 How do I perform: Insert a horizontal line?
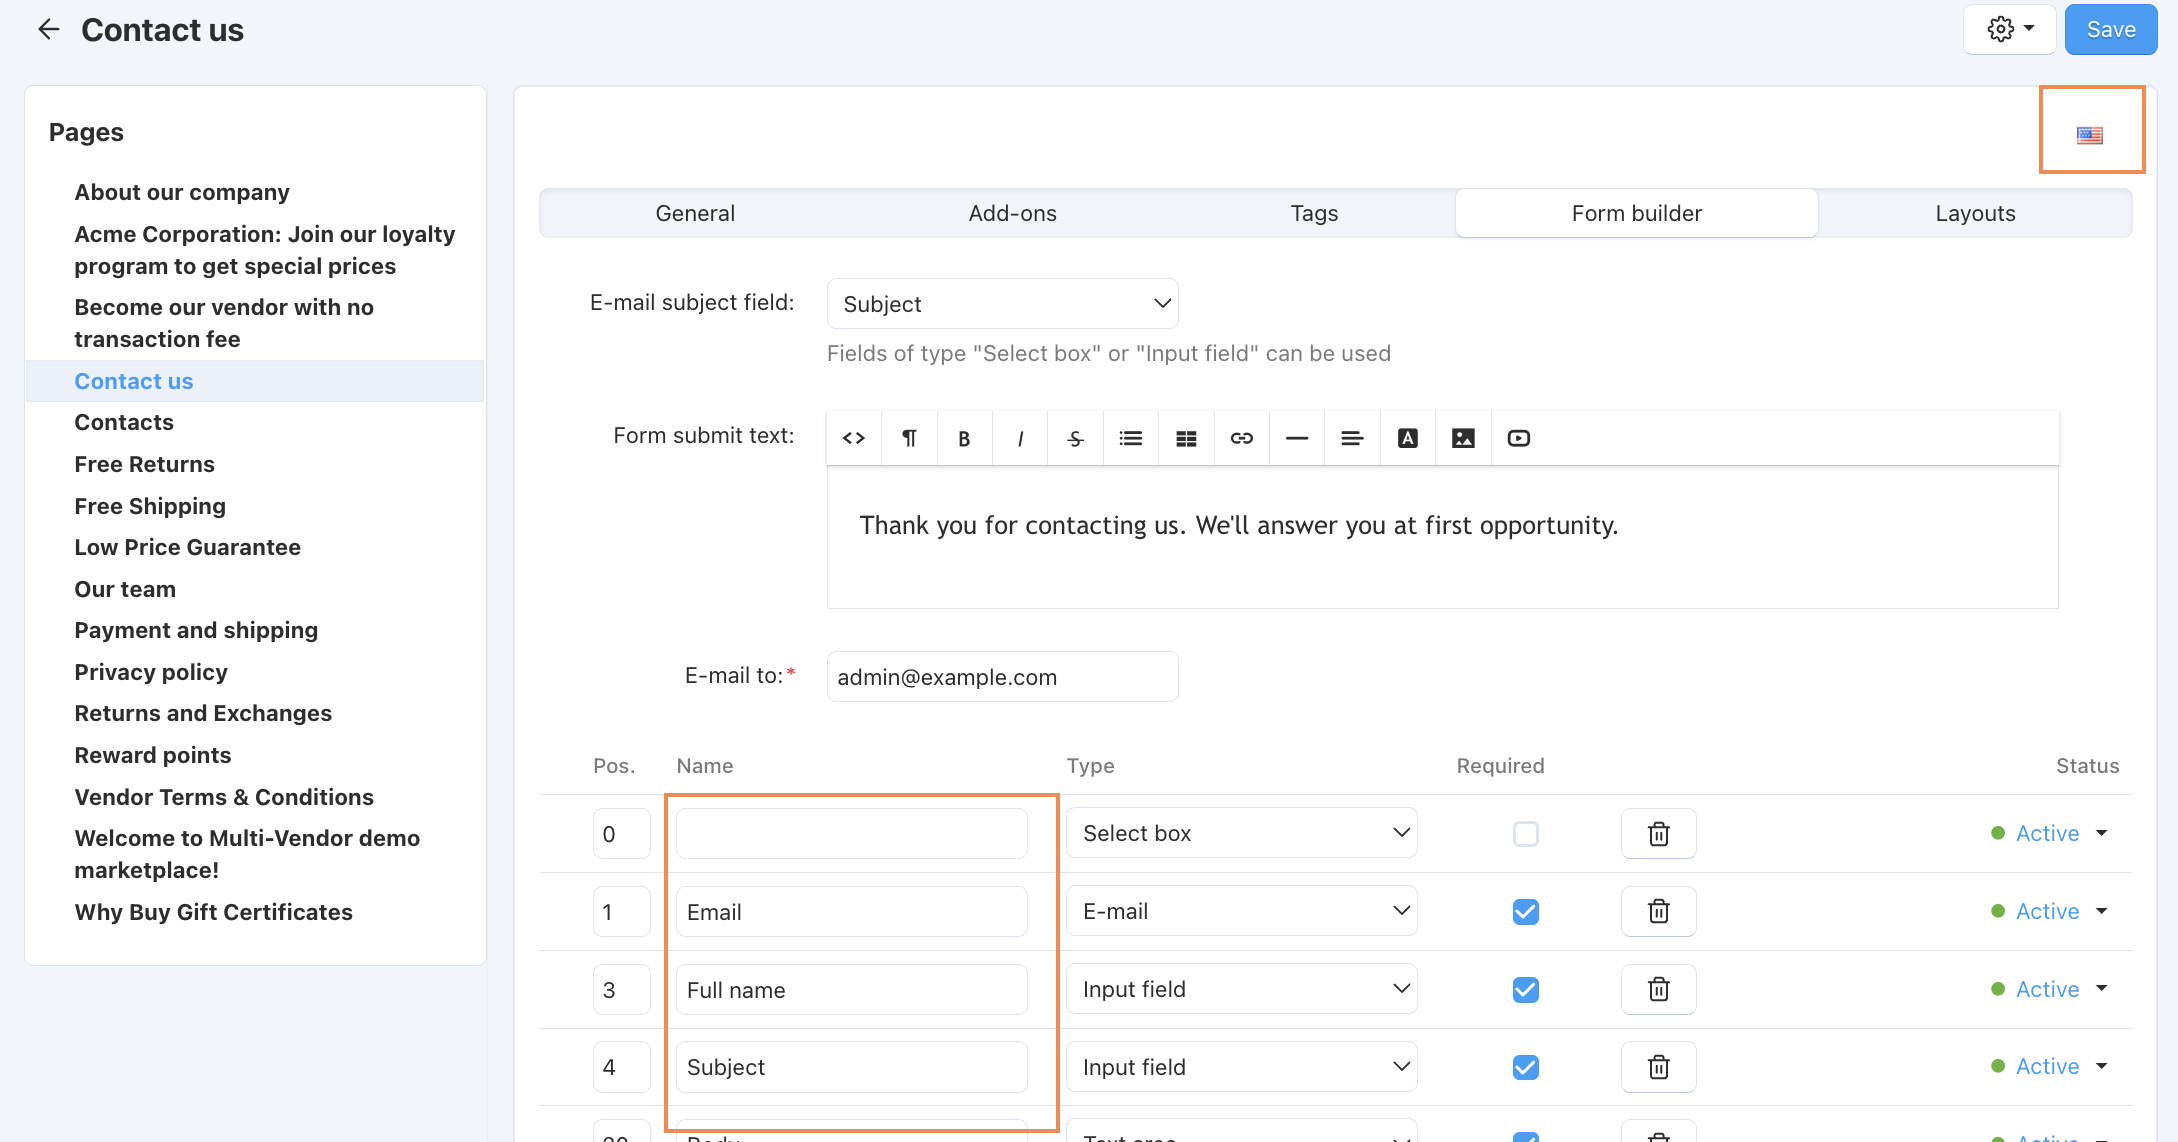pos(1297,438)
